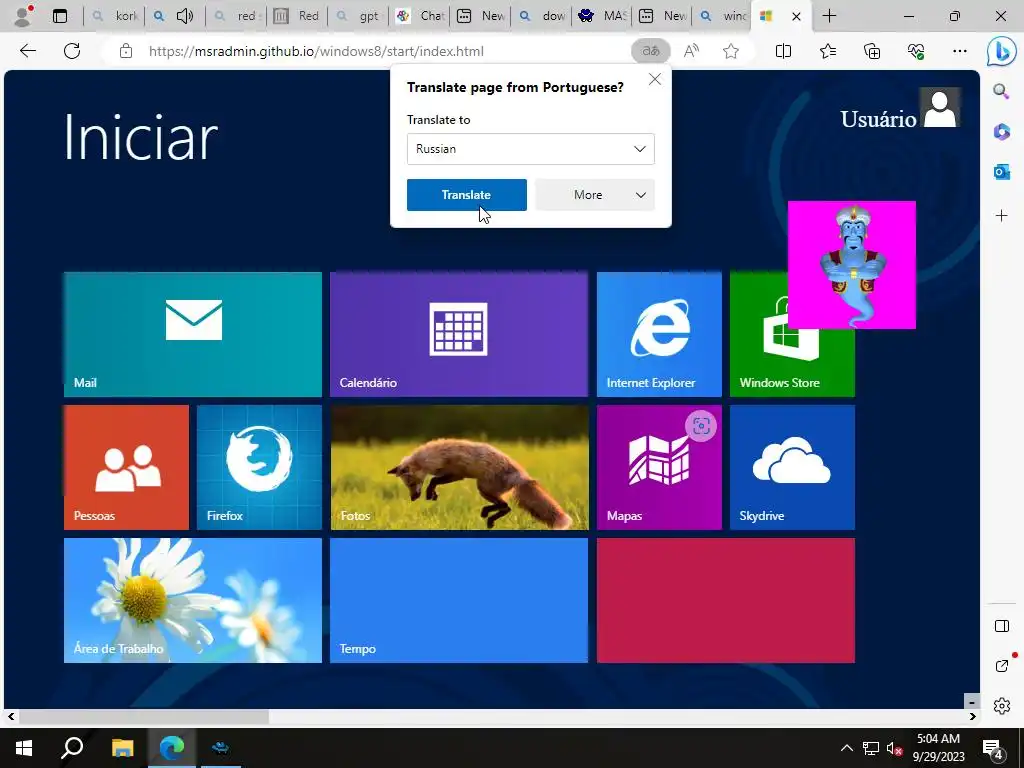Launch the Firefox tile

coord(259,468)
